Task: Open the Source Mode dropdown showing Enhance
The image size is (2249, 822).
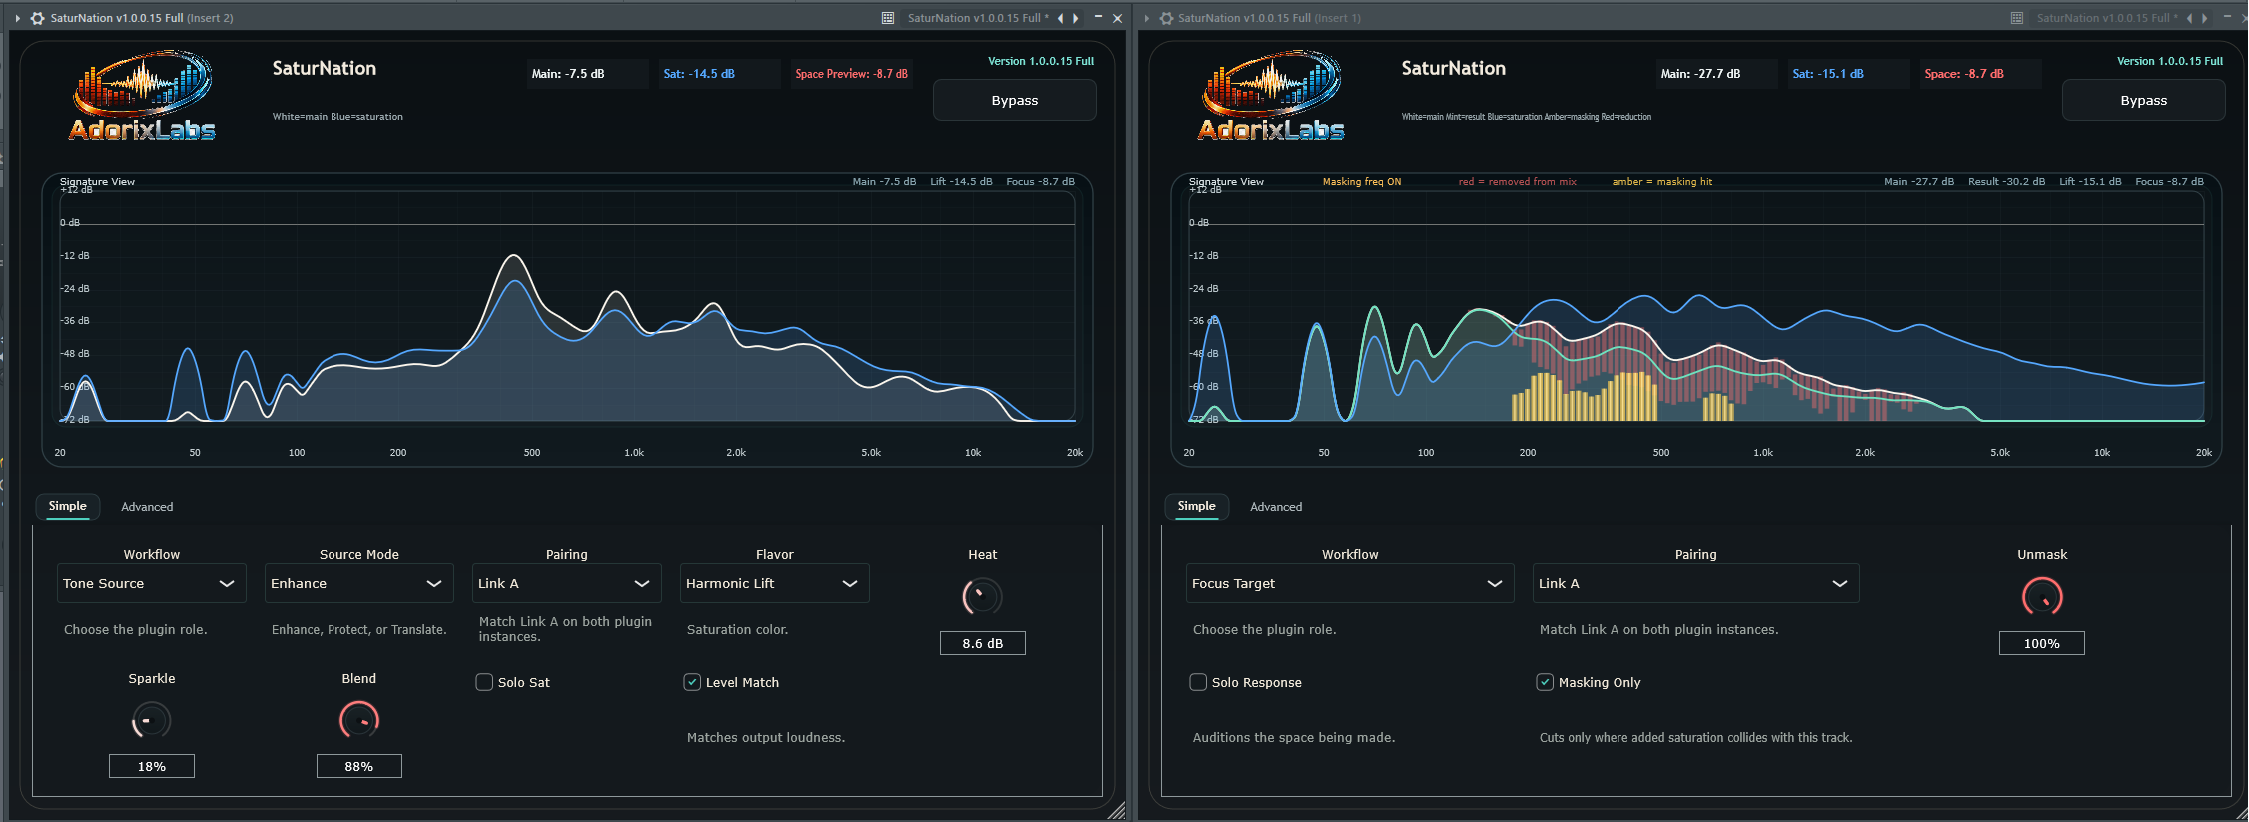Action: point(359,583)
